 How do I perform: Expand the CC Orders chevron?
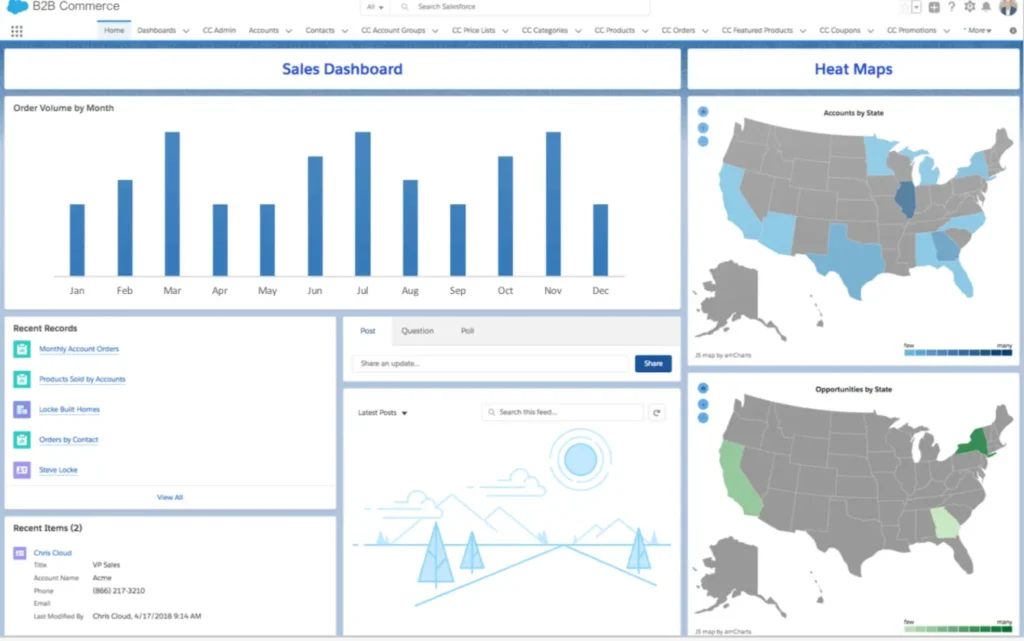click(705, 31)
